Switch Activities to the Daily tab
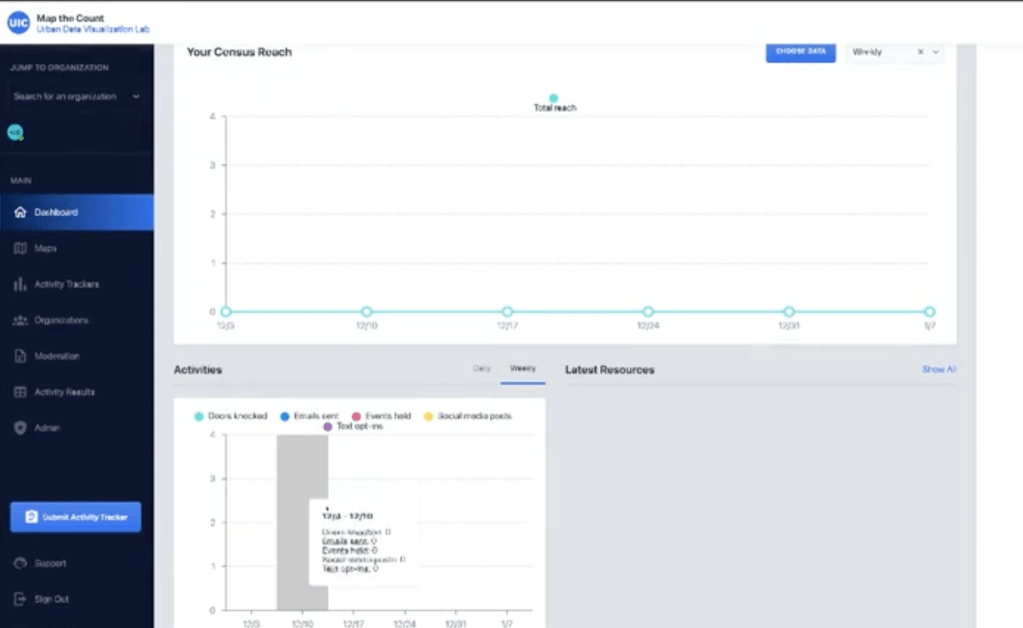 point(482,369)
